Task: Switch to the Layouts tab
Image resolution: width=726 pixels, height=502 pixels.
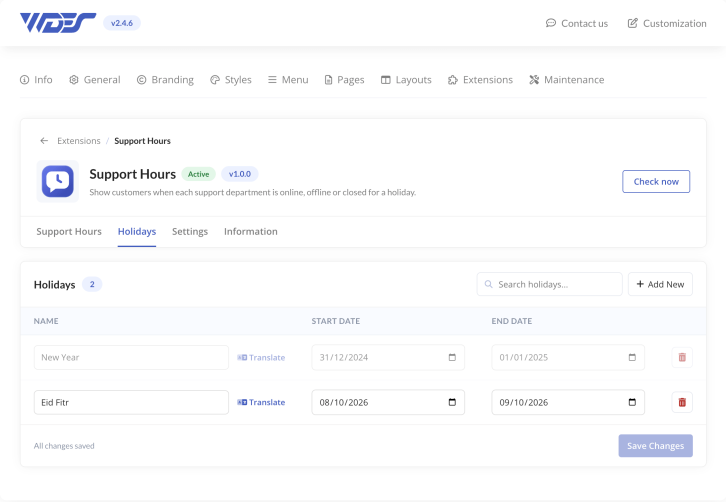Action: (406, 80)
